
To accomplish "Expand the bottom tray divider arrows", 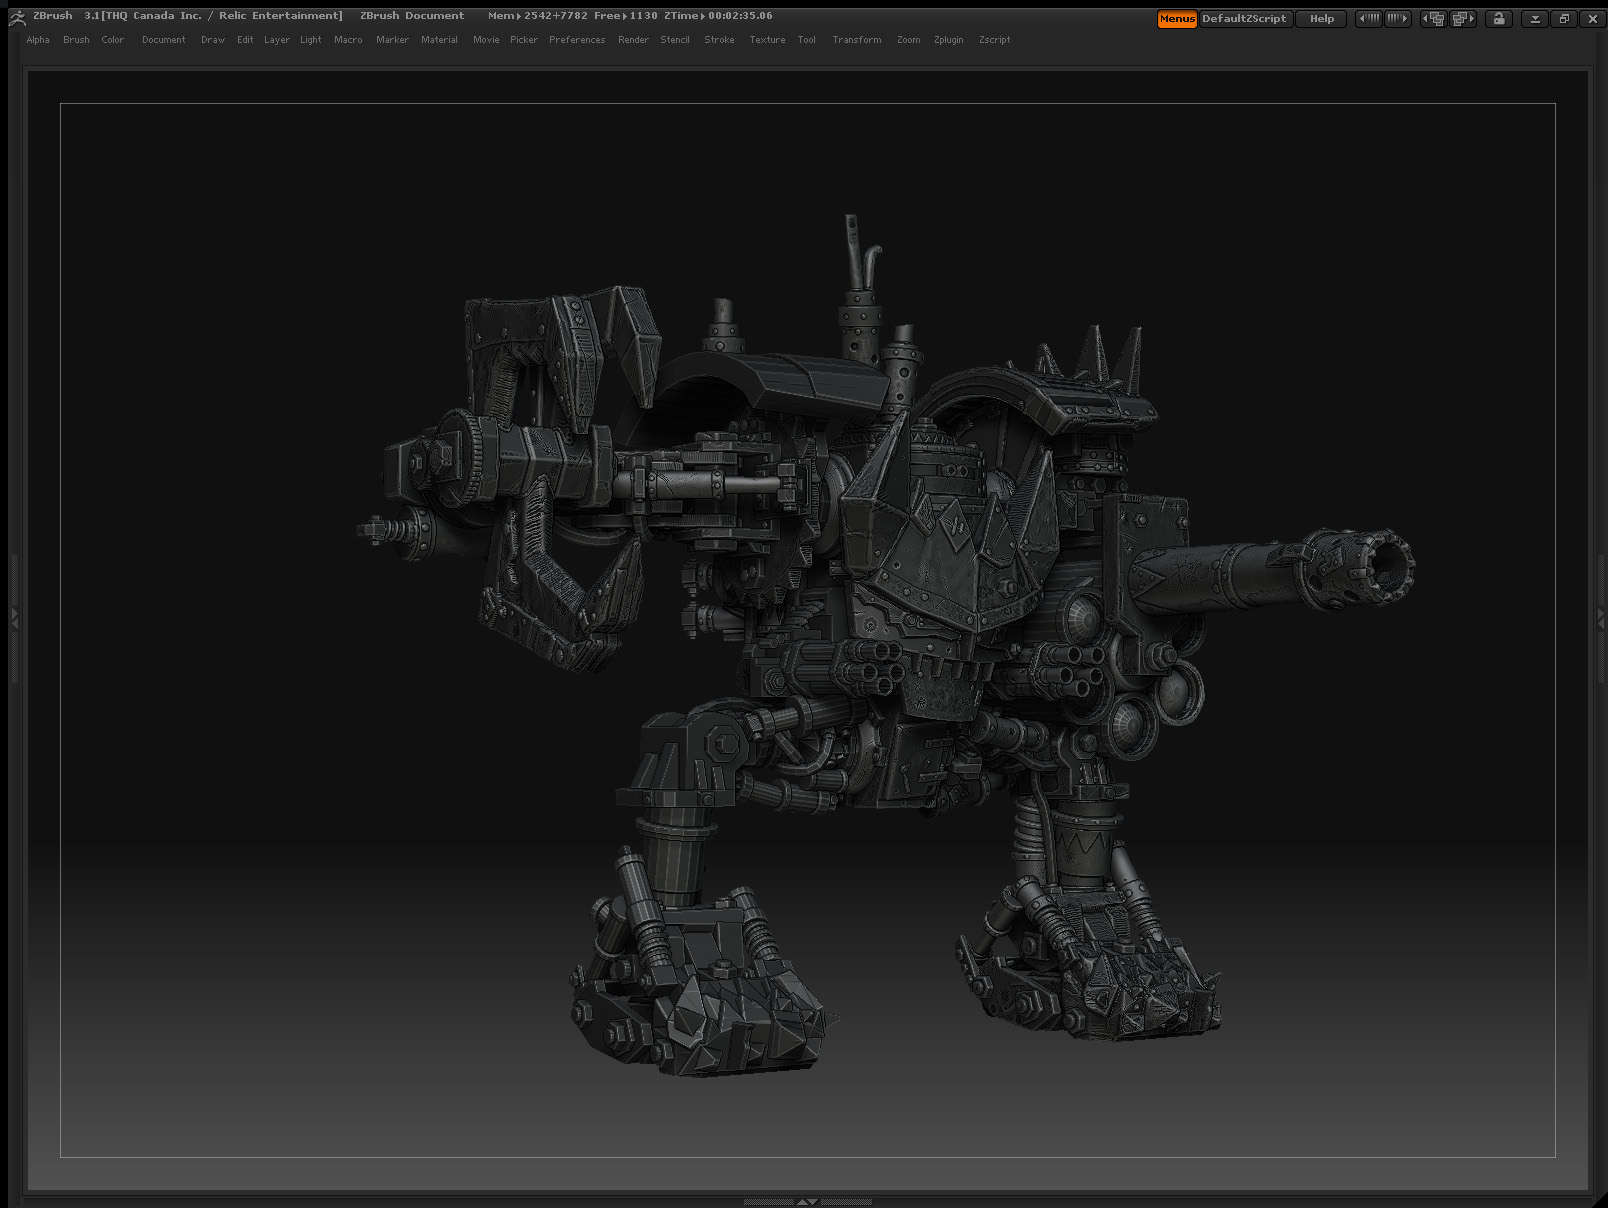I will click(808, 1202).
